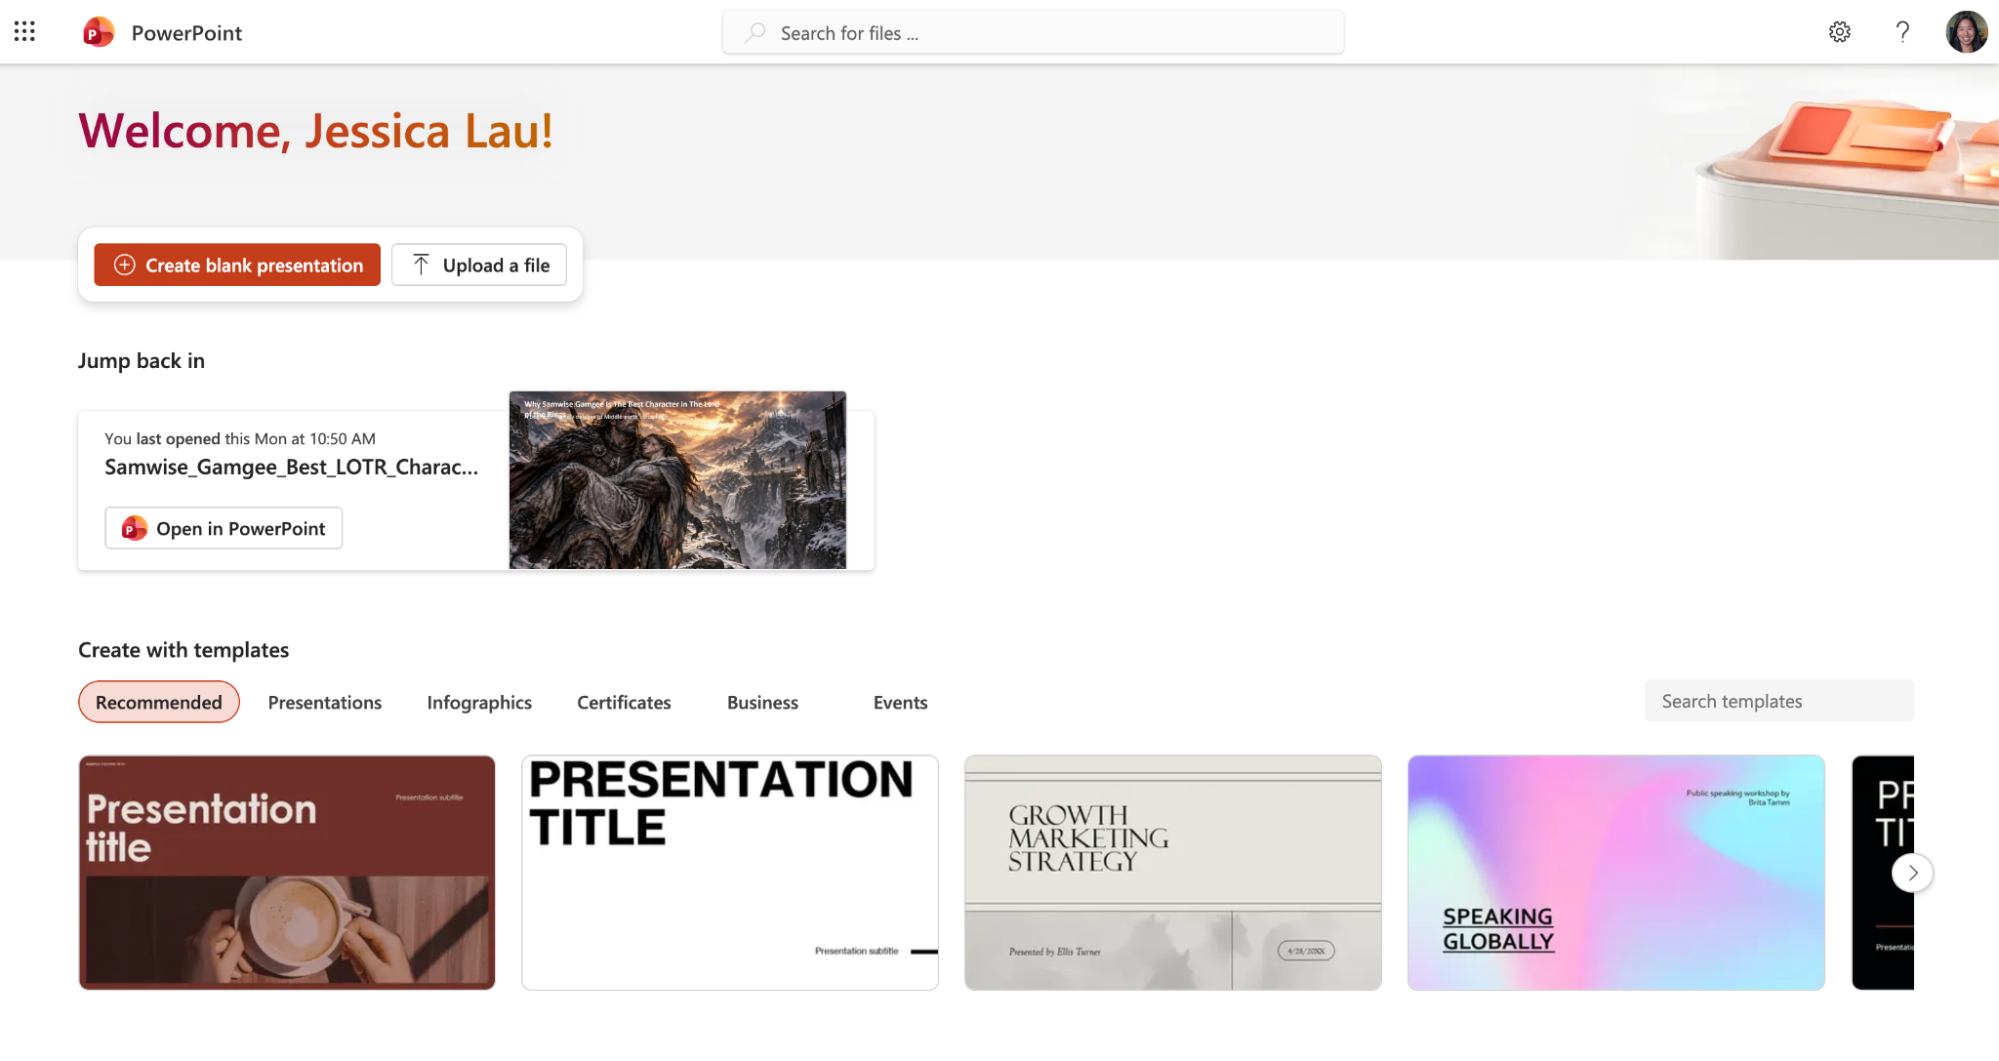Open the app launcher grid icon

25,32
